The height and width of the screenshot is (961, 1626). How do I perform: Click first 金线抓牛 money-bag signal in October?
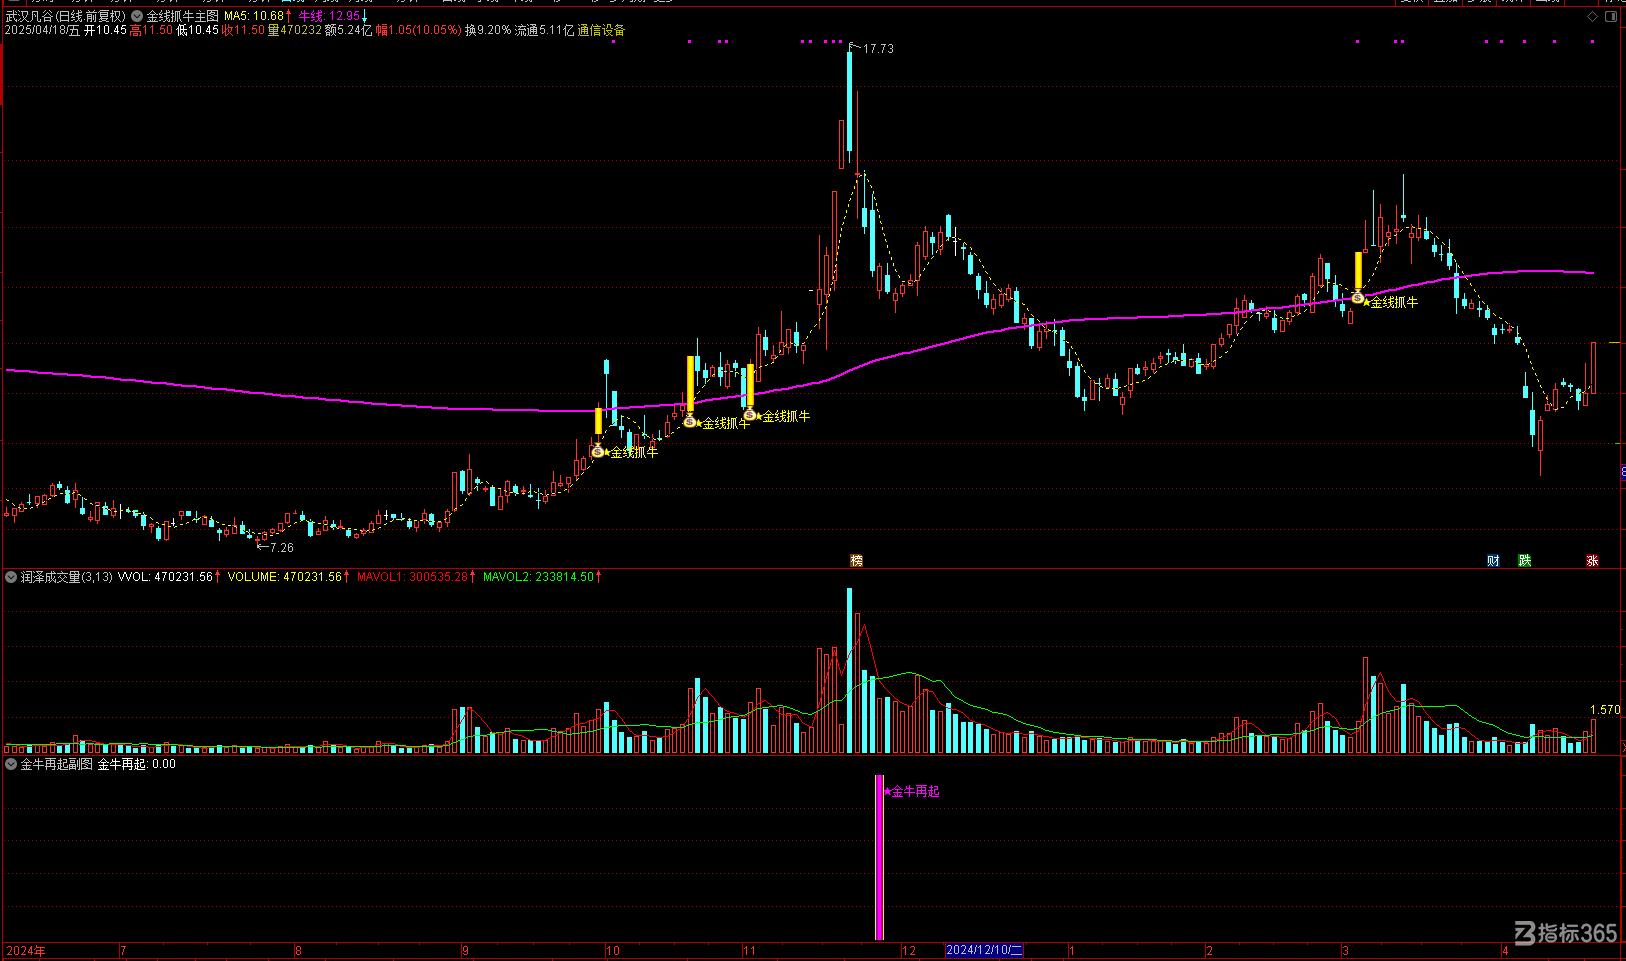598,451
